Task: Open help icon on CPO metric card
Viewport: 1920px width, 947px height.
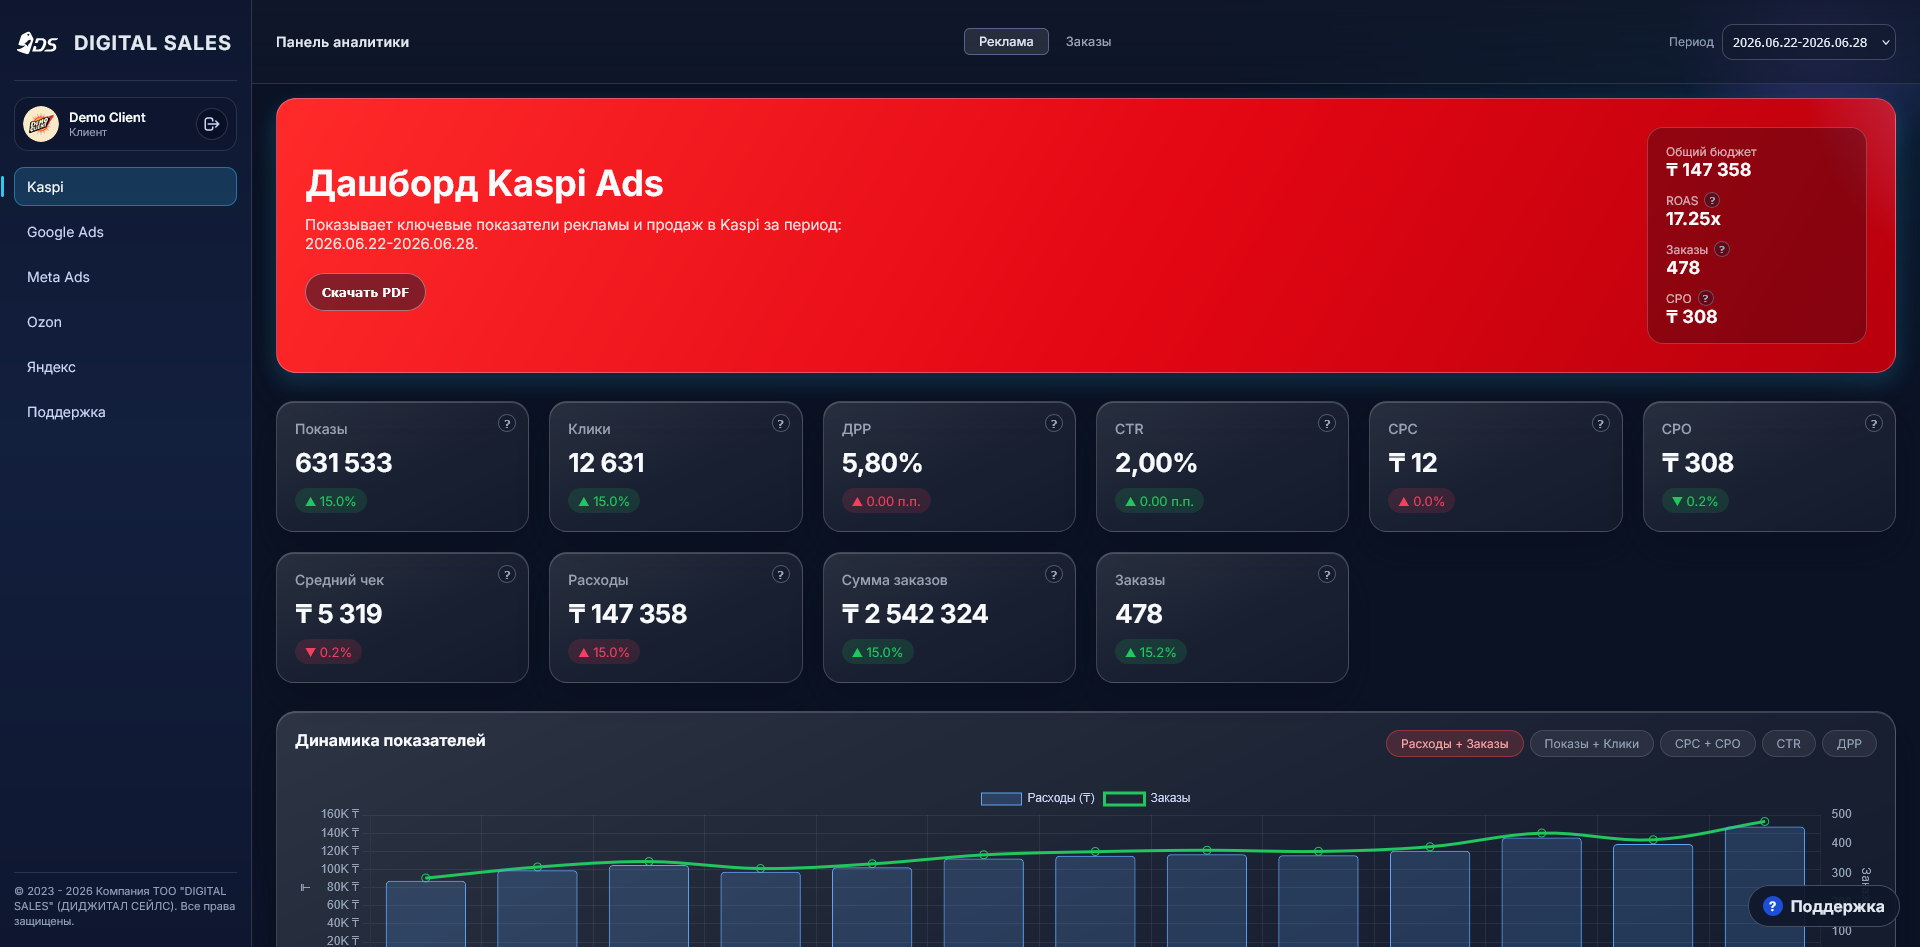Action: [1874, 423]
